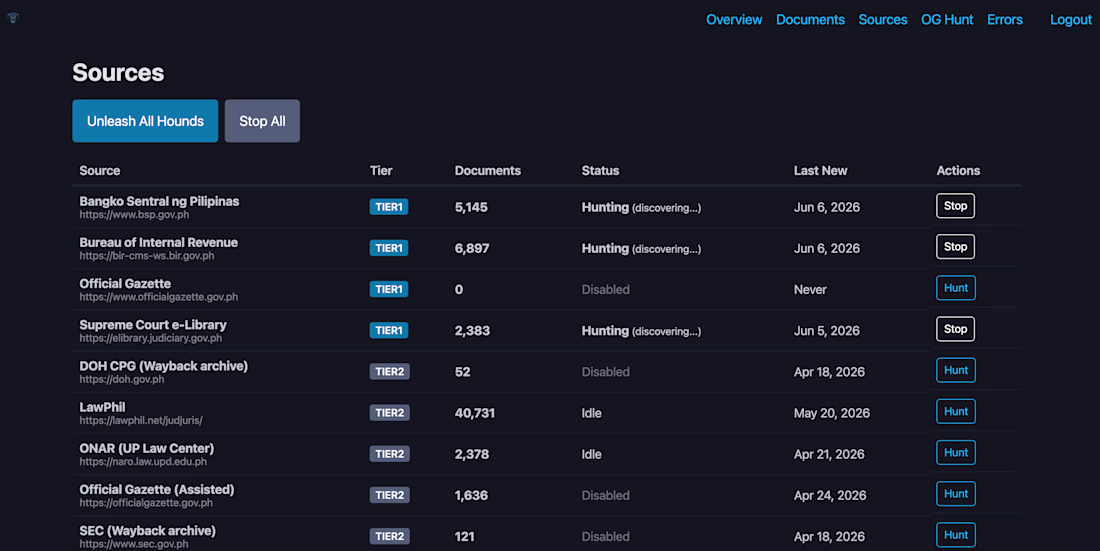Click Apr 21, 2026 date

pyautogui.click(x=829, y=454)
